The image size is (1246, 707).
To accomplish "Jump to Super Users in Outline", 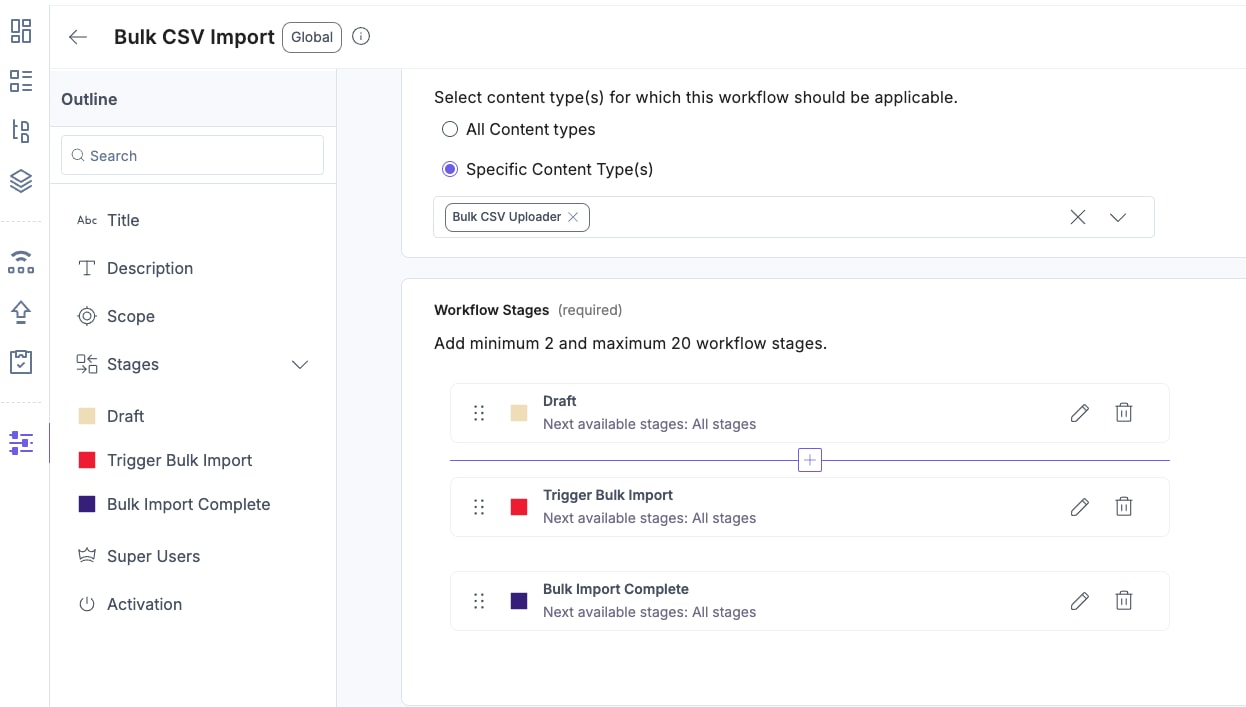I will [x=153, y=556].
